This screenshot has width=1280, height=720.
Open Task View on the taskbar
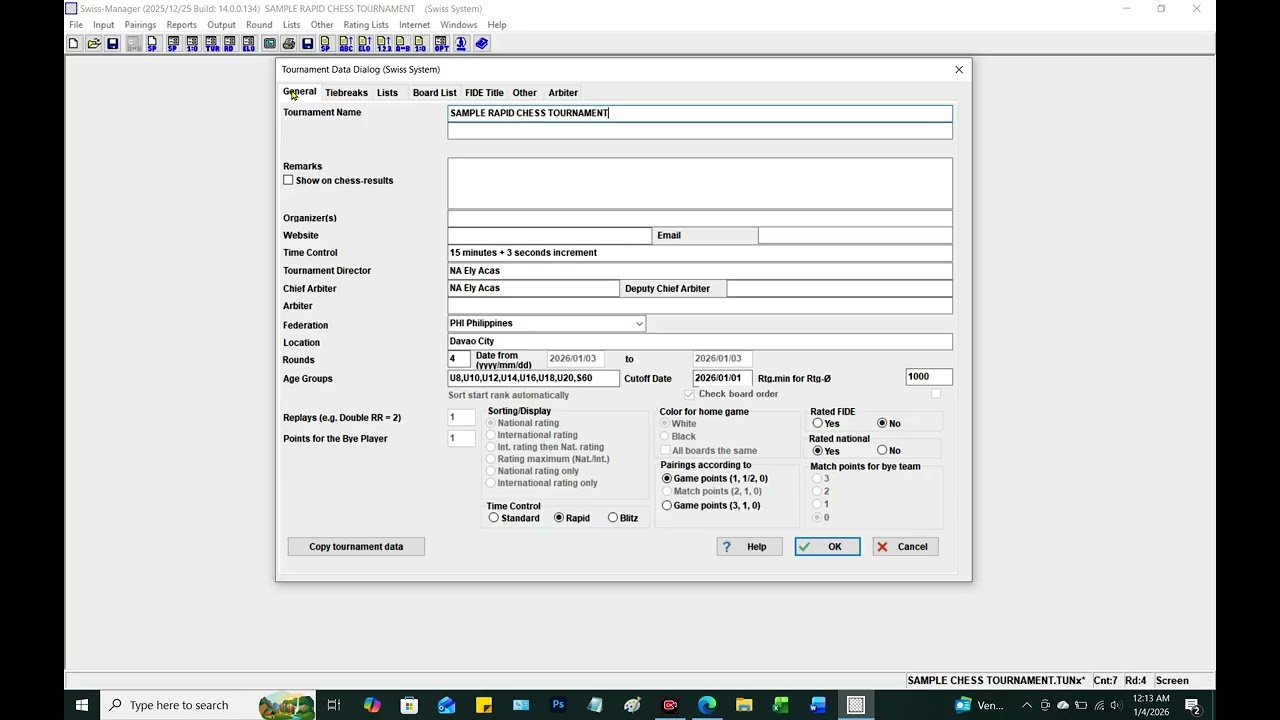click(334, 705)
